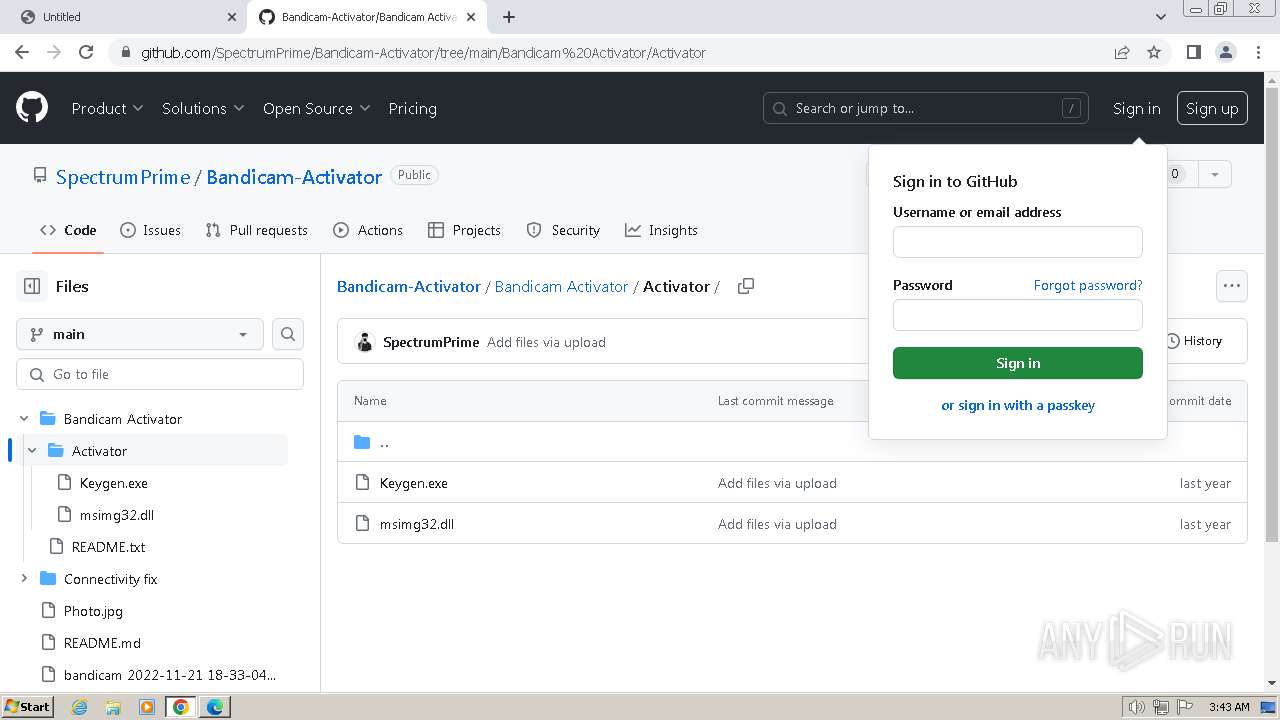Share this page via the share icon

coord(1122,52)
